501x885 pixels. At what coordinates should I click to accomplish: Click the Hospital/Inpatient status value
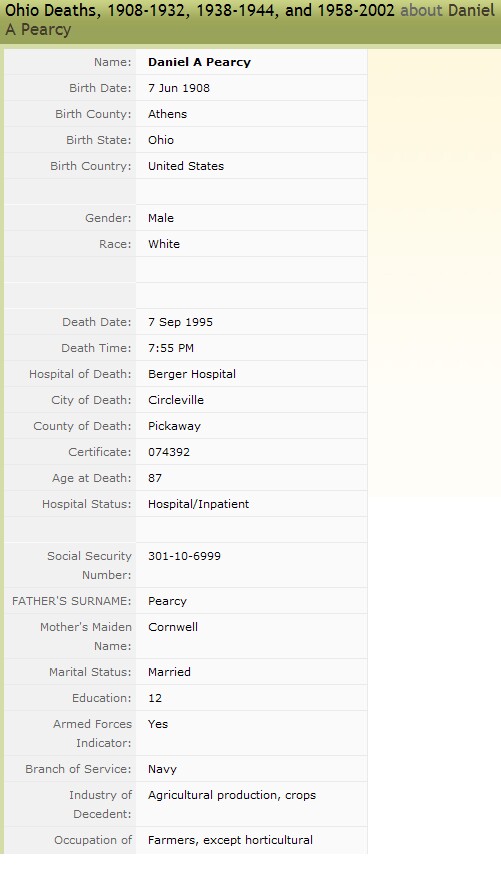199,504
